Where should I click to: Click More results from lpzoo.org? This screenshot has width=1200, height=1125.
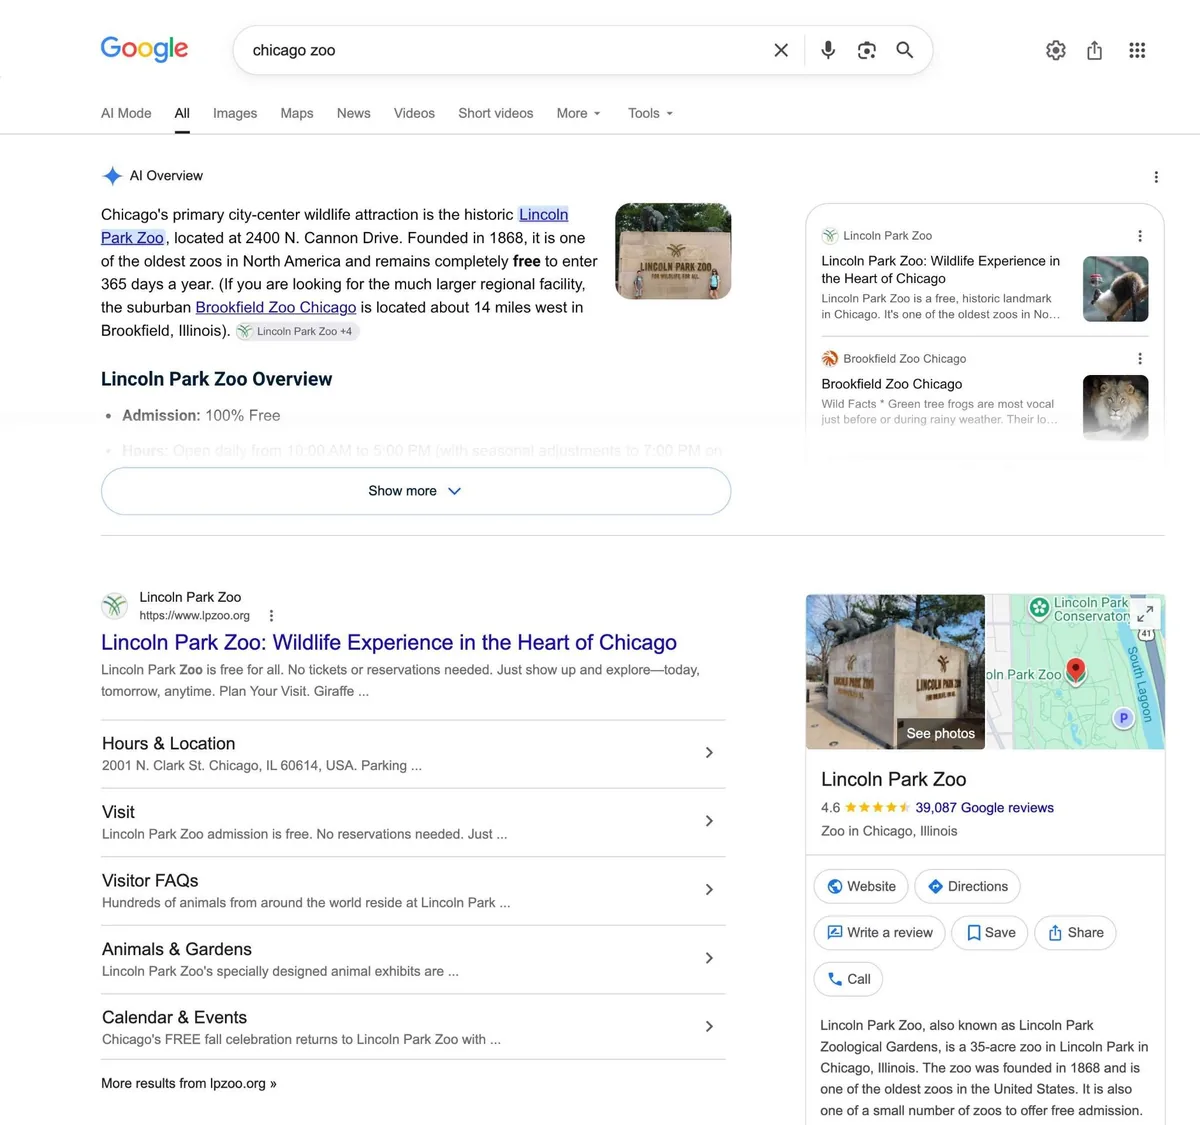click(x=189, y=1084)
